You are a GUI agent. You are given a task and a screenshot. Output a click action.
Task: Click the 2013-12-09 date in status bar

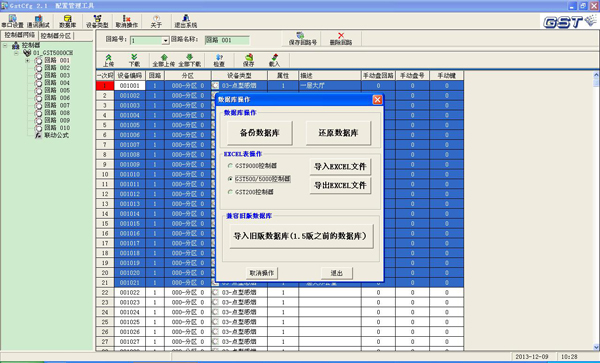click(532, 356)
